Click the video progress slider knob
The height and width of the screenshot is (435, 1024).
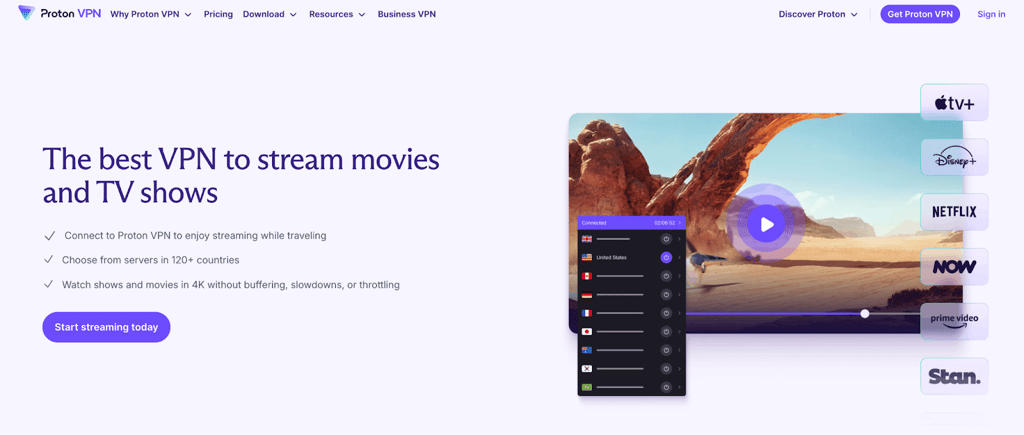pyautogui.click(x=865, y=314)
